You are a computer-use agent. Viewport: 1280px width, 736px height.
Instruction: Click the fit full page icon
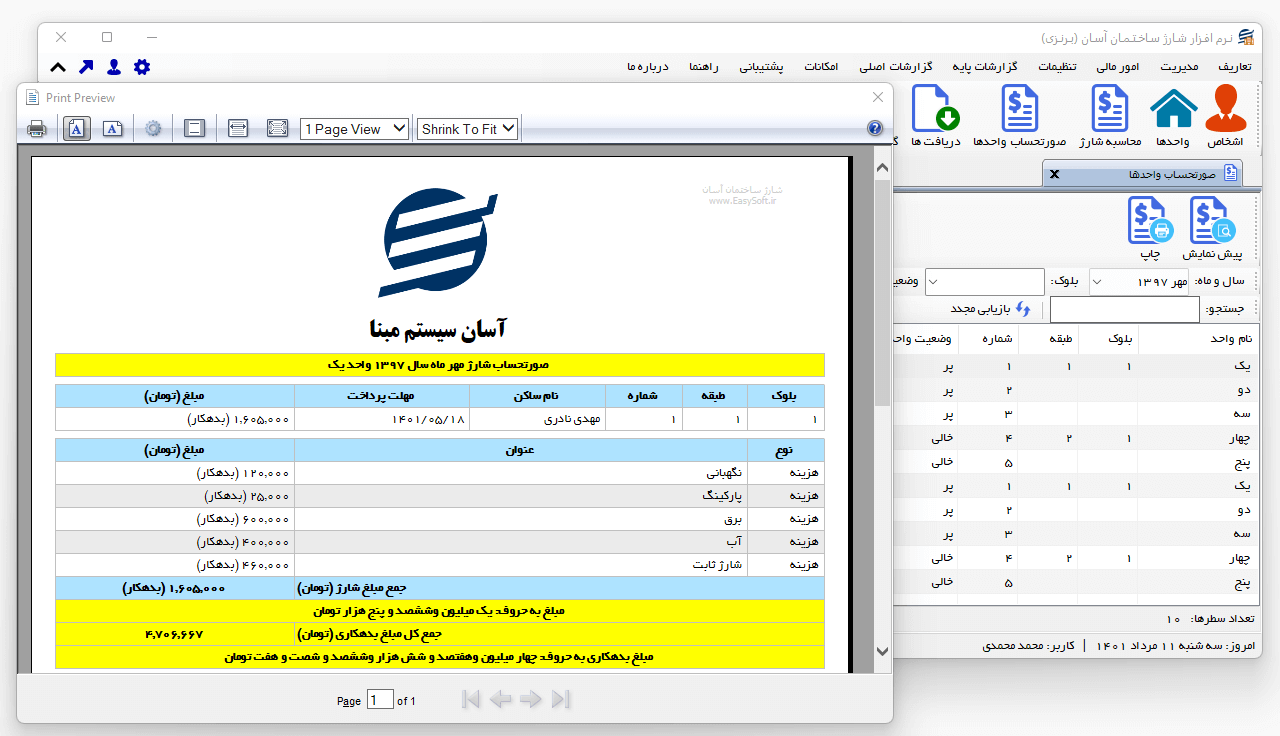pos(277,128)
